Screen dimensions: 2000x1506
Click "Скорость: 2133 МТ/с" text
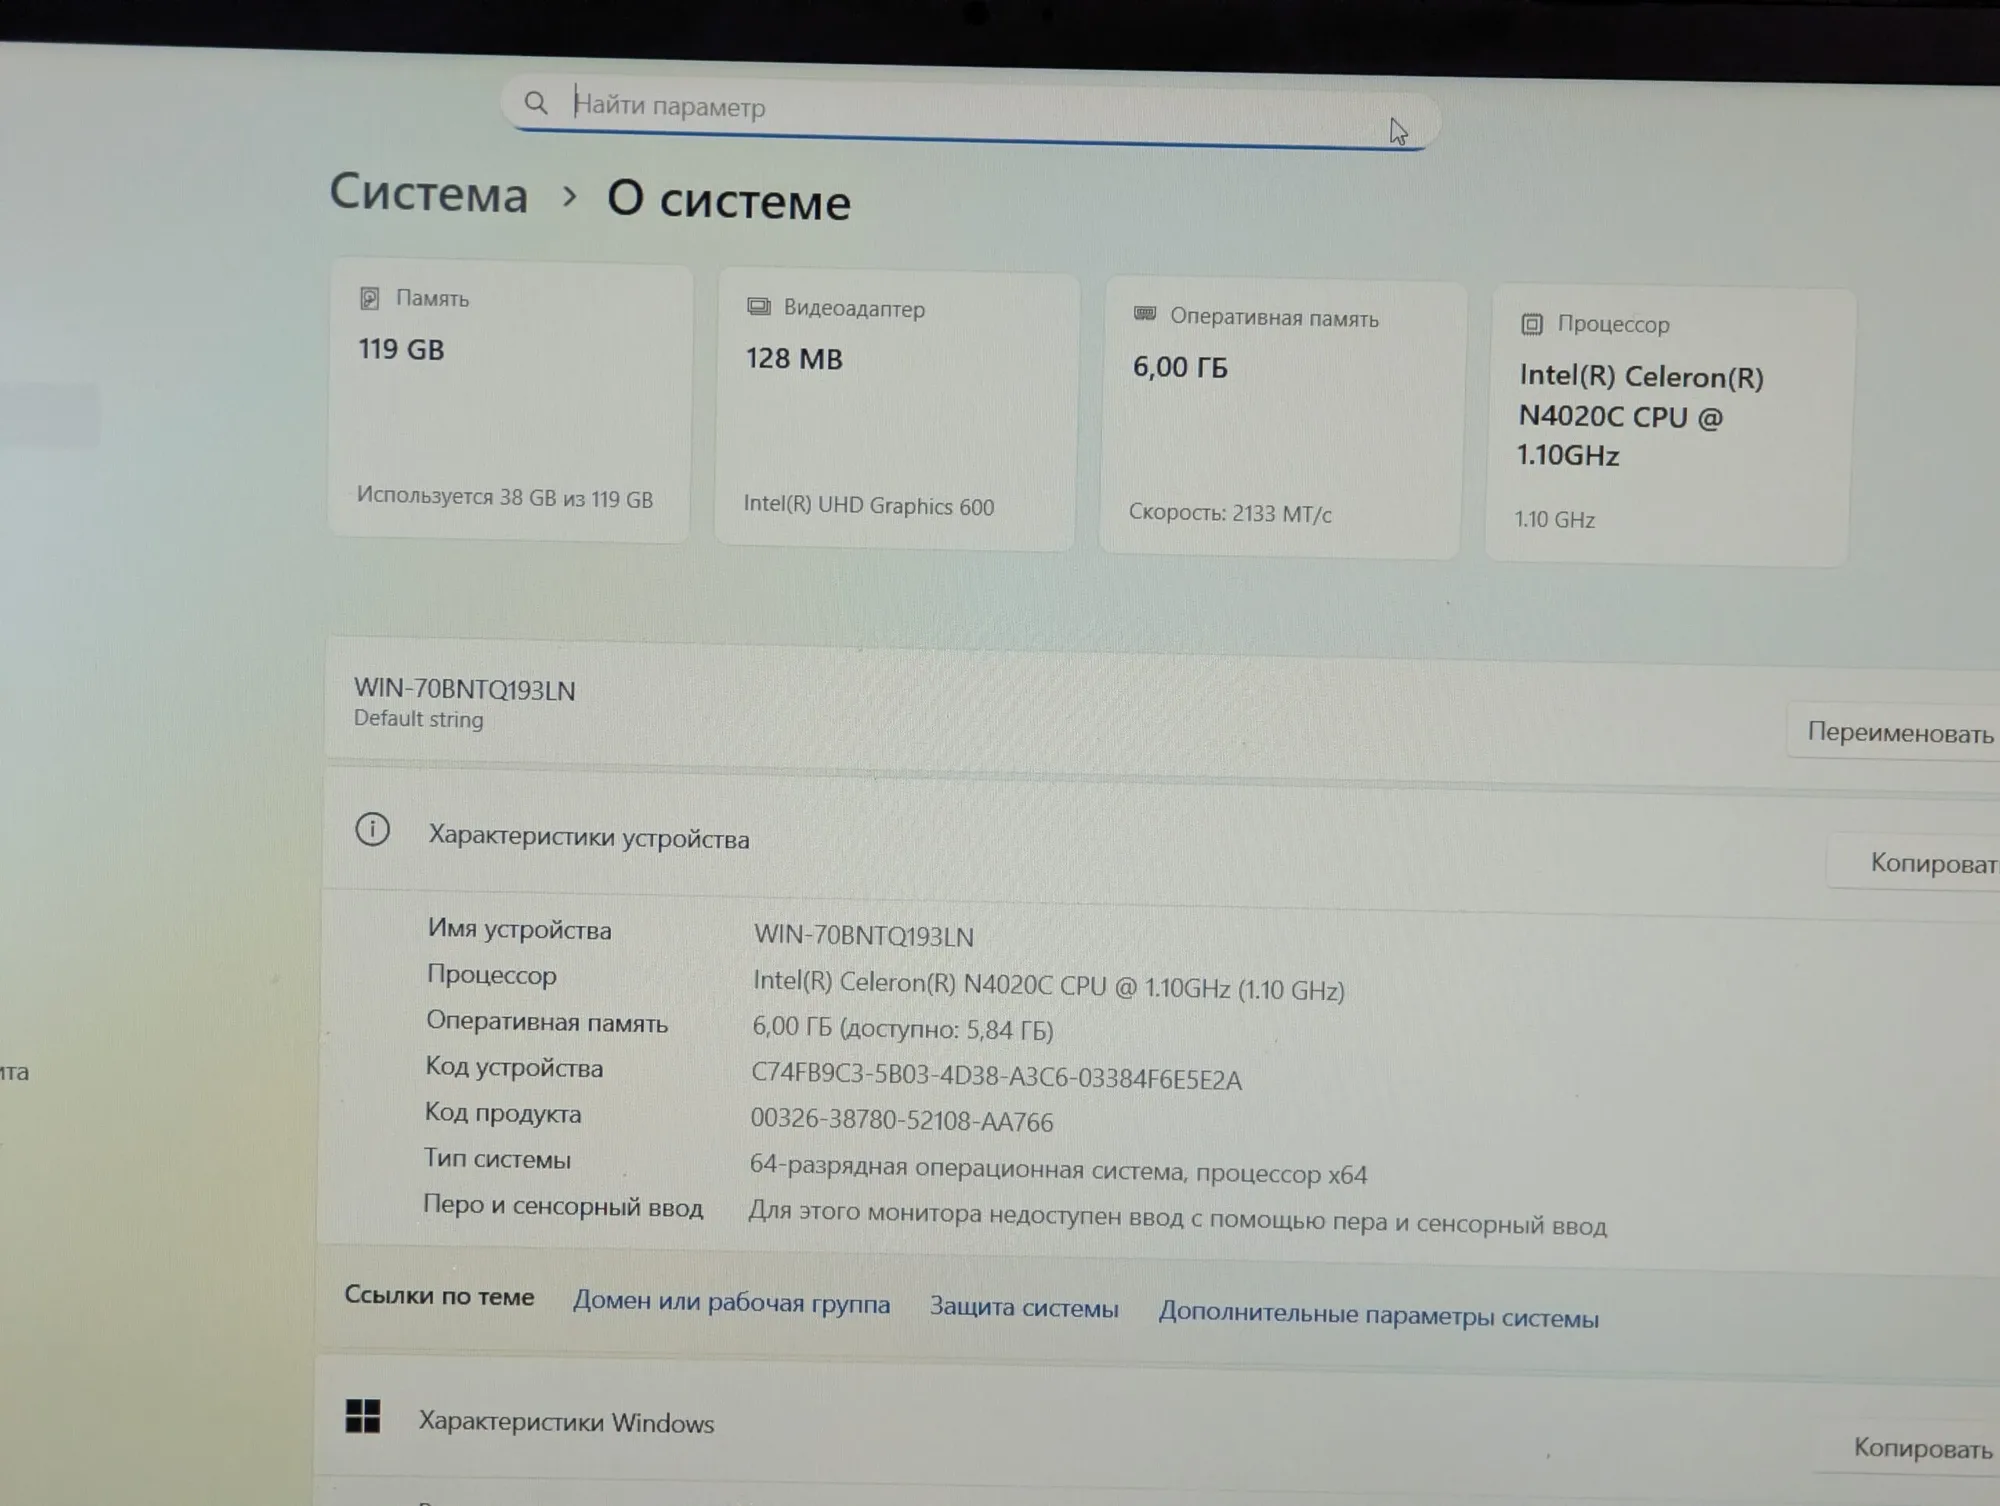click(1230, 513)
